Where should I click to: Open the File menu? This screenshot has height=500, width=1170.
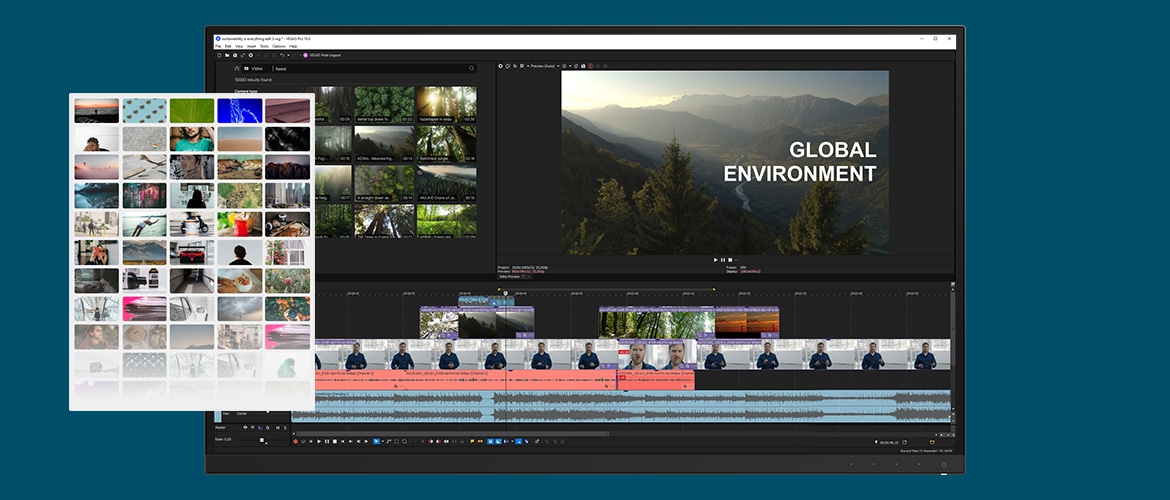pyautogui.click(x=218, y=46)
